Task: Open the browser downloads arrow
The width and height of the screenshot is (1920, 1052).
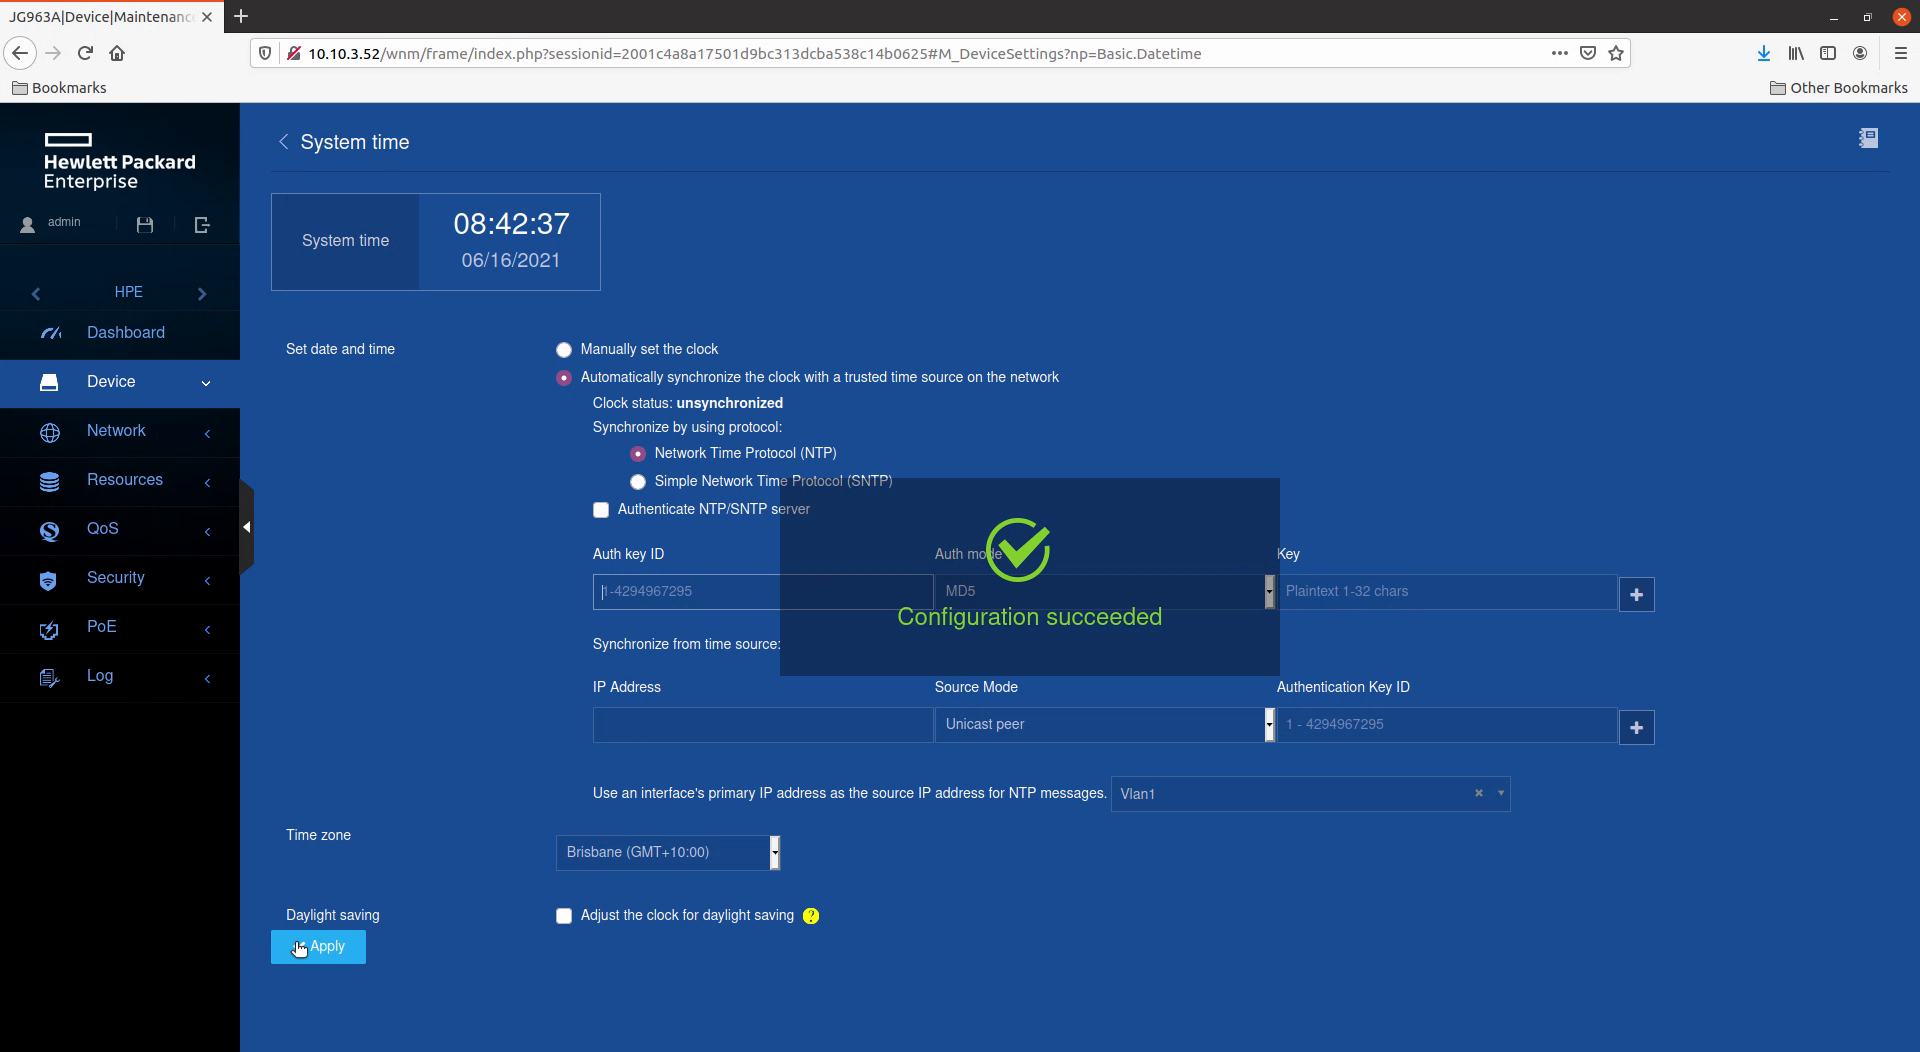Action: click(1764, 53)
